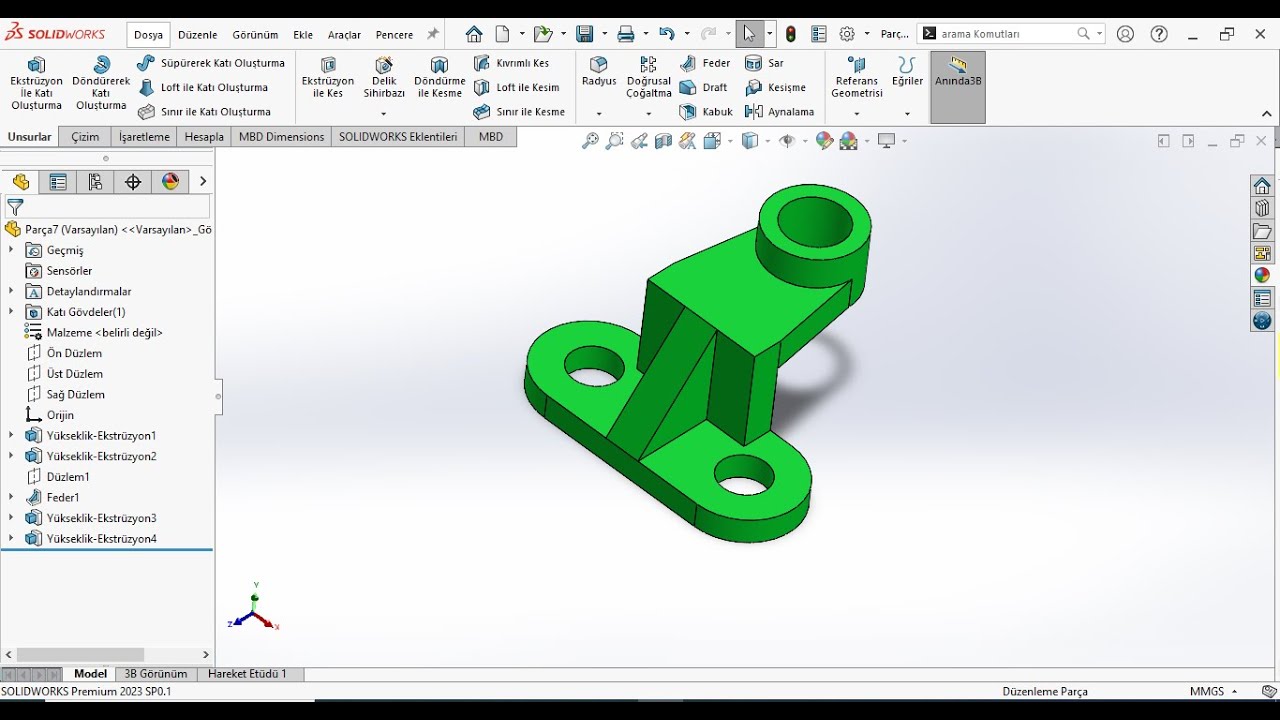The image size is (1280, 720).
Task: Select Ekstrüzyon ile Kes tool
Action: tap(328, 78)
